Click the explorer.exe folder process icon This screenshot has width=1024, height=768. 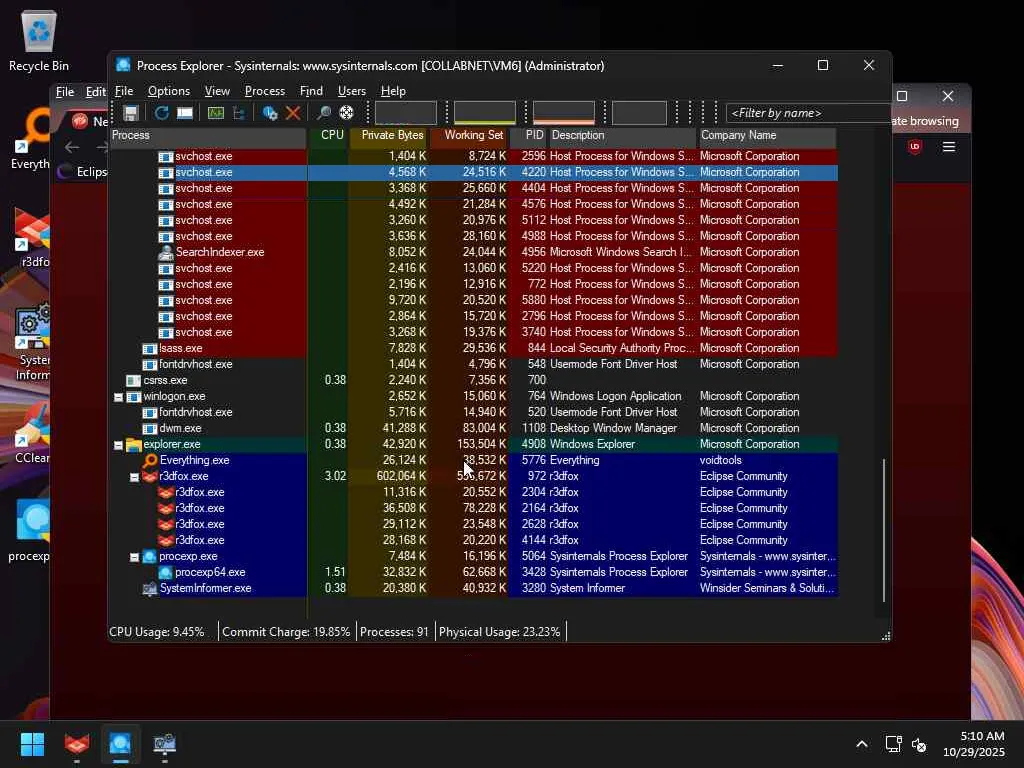pos(134,445)
